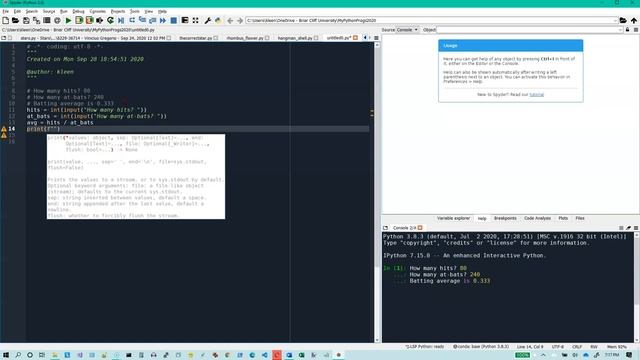Run the current selection or line
Screen dimensions: 640x360
[100, 20]
